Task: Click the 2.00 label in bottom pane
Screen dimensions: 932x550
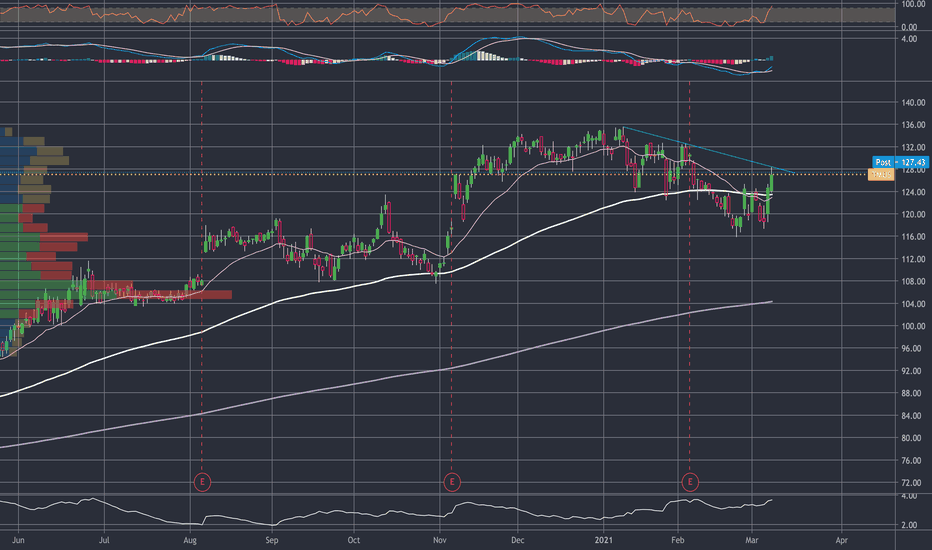Action: (x=909, y=525)
